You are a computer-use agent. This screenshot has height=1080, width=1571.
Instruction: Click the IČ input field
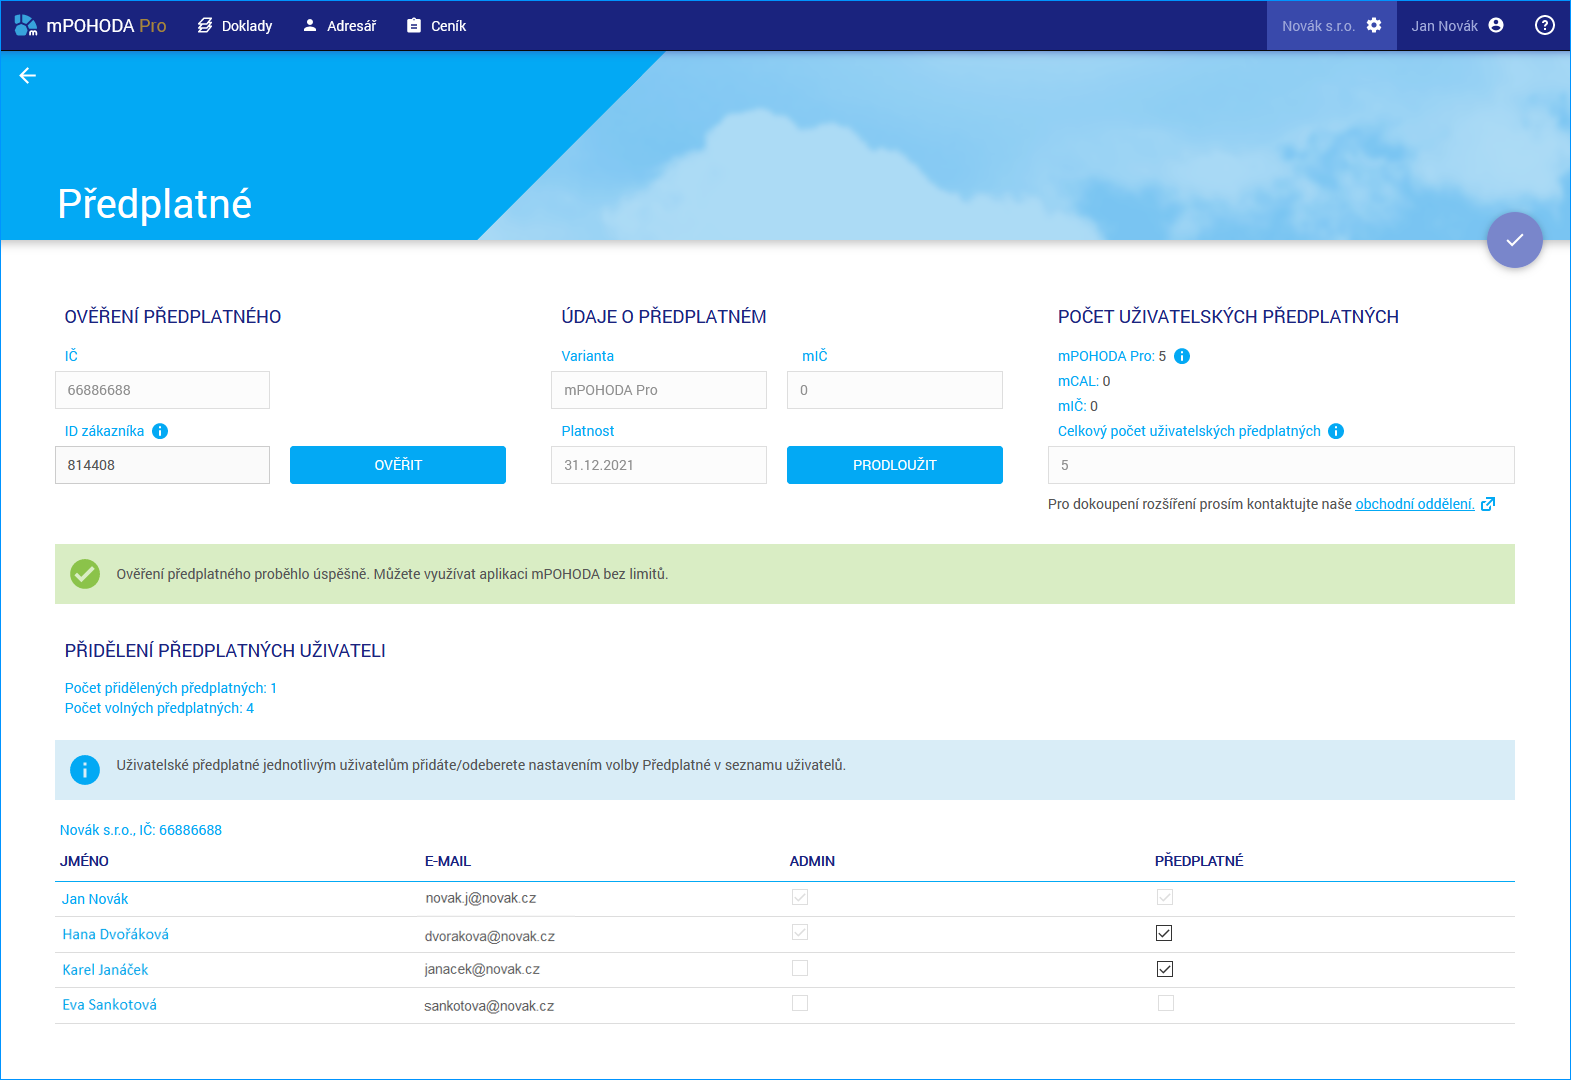(x=162, y=390)
